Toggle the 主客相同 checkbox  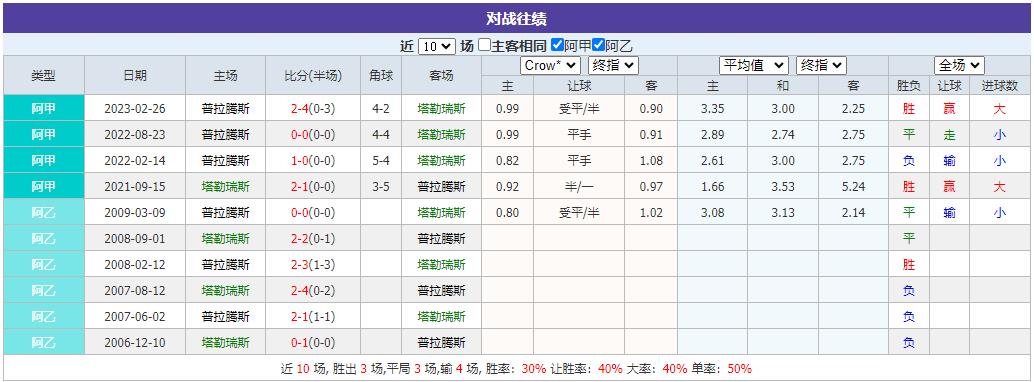click(485, 46)
